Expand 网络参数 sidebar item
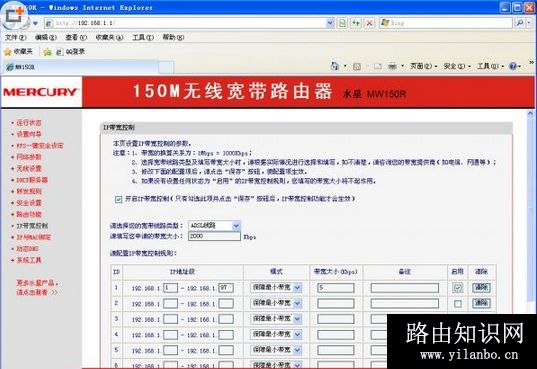 (29, 157)
